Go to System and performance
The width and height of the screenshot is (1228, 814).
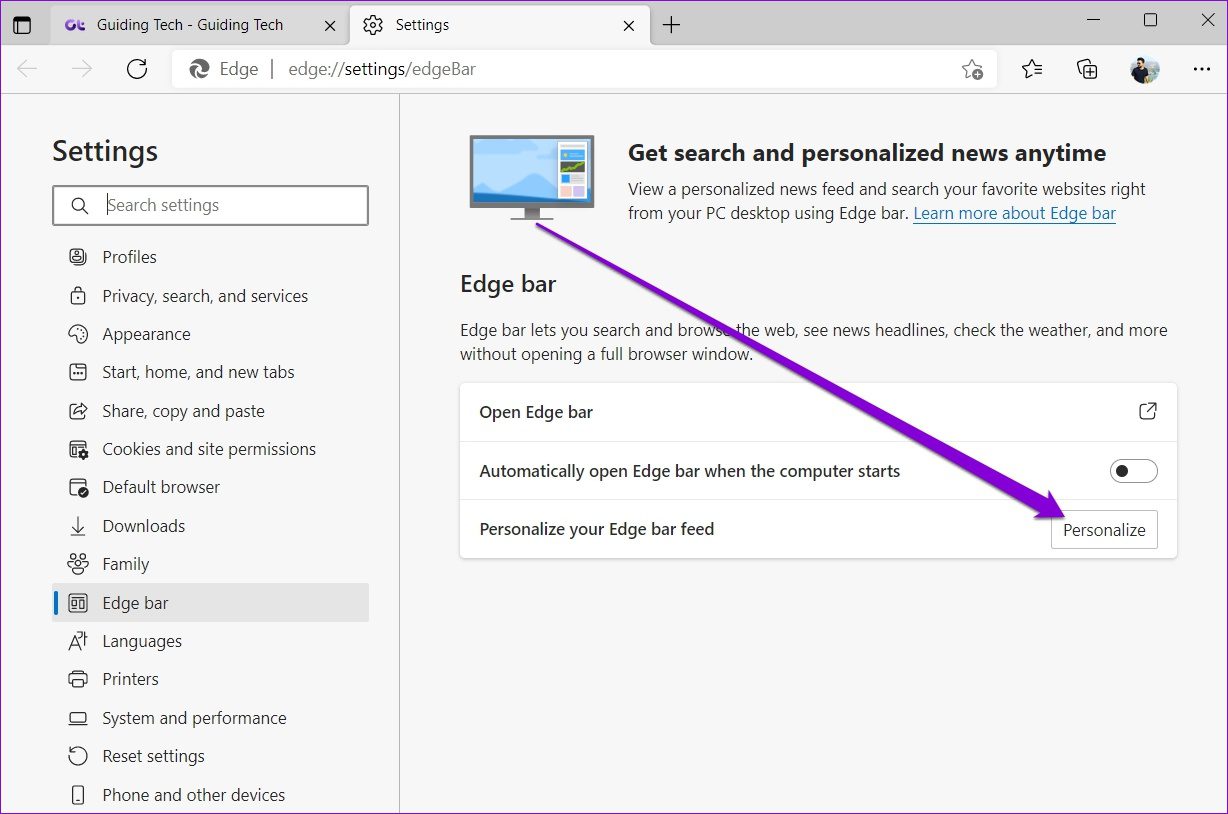click(211, 718)
